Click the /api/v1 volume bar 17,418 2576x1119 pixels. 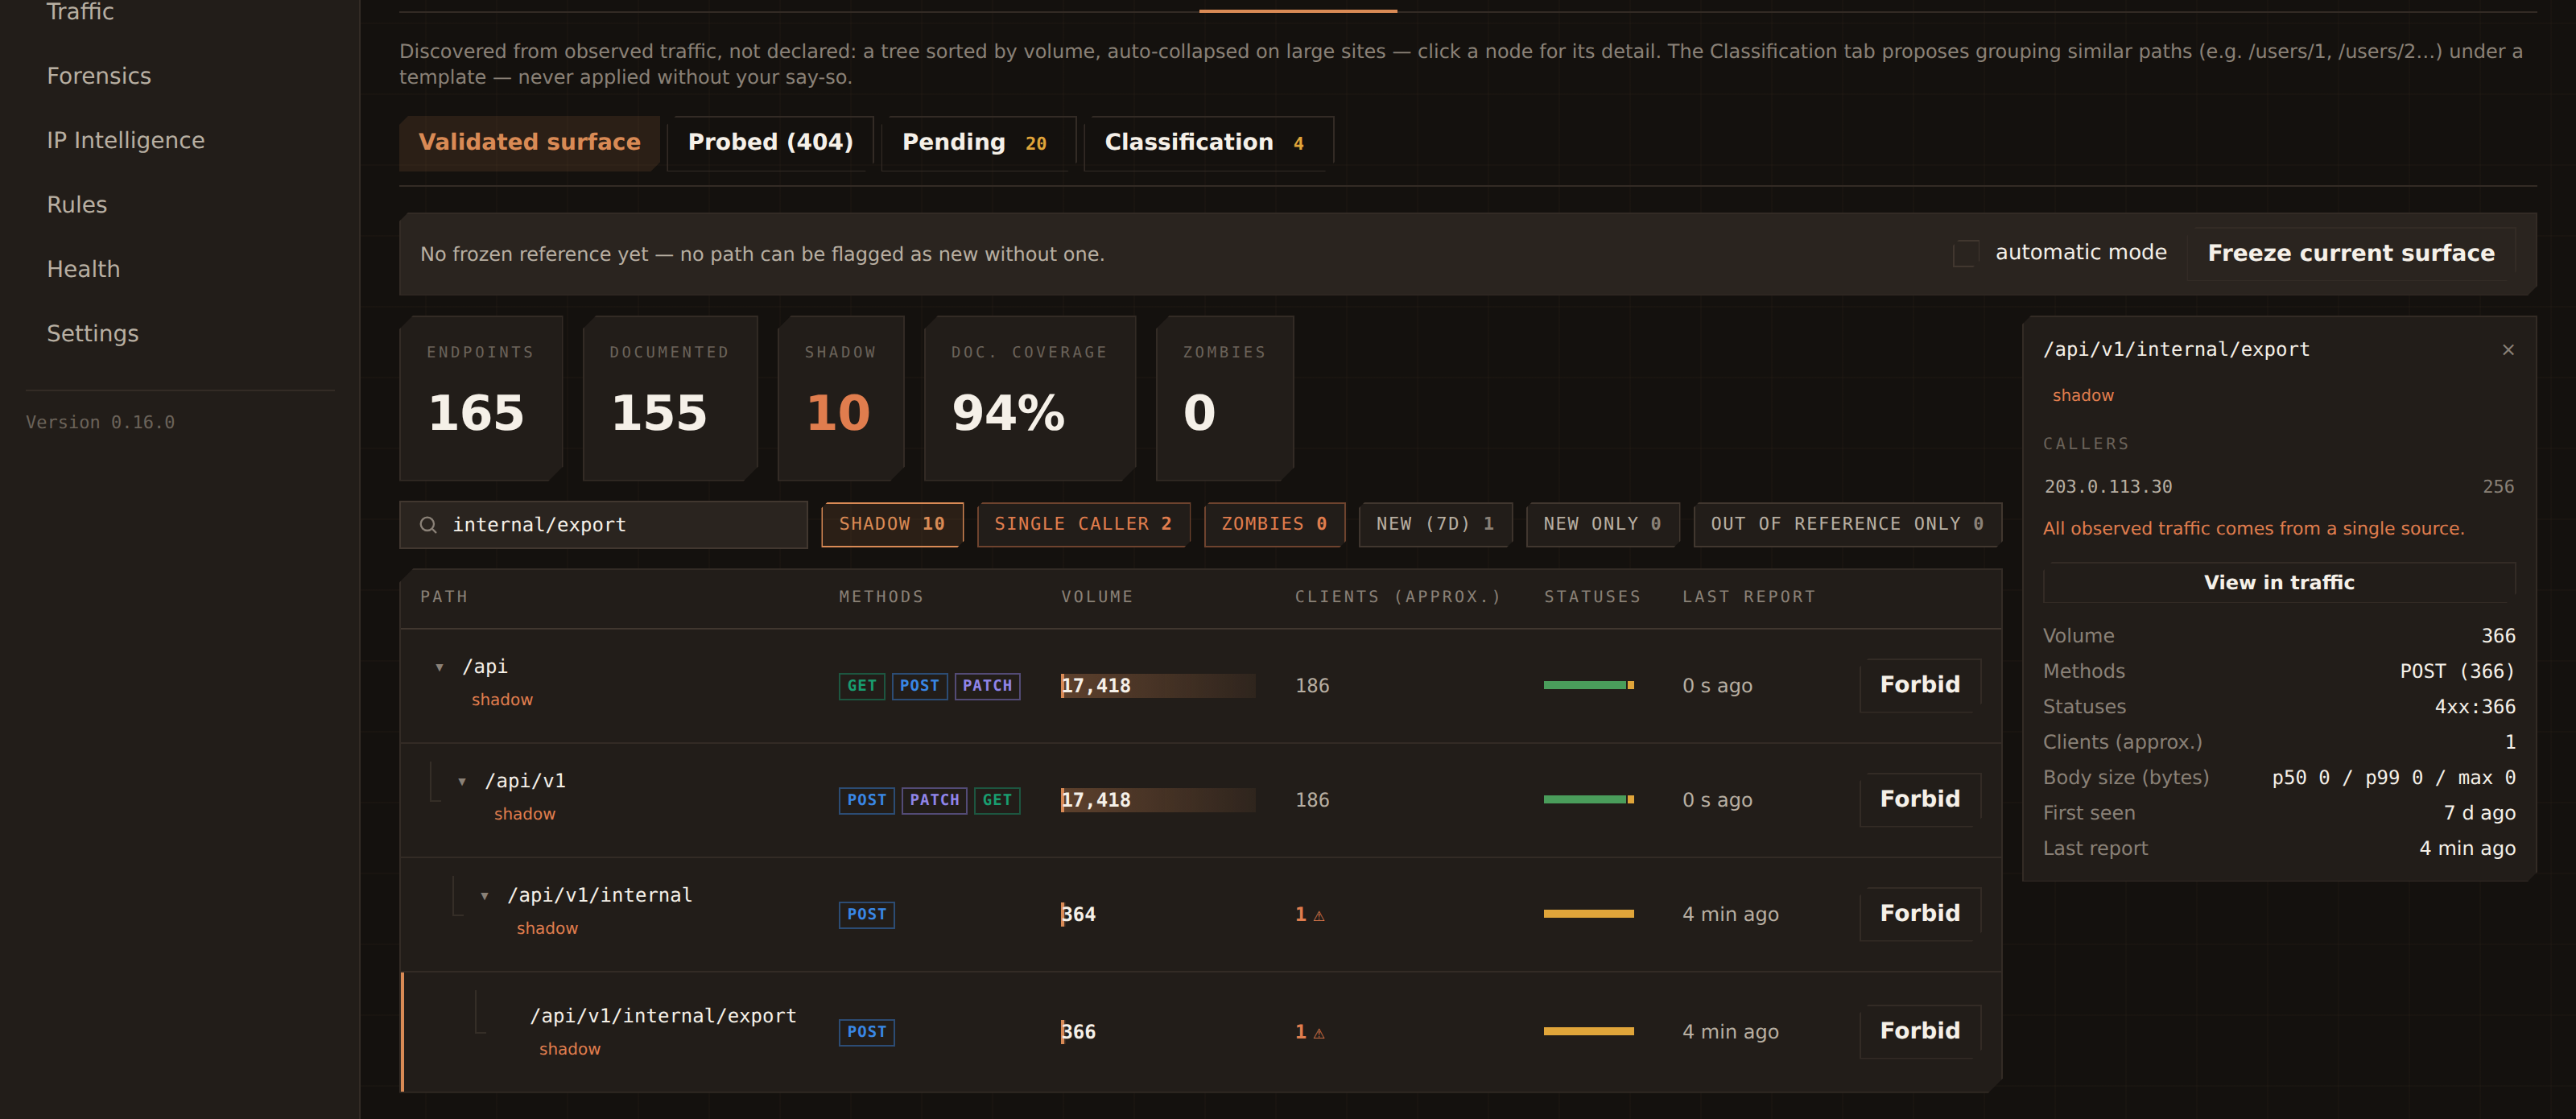1158,800
